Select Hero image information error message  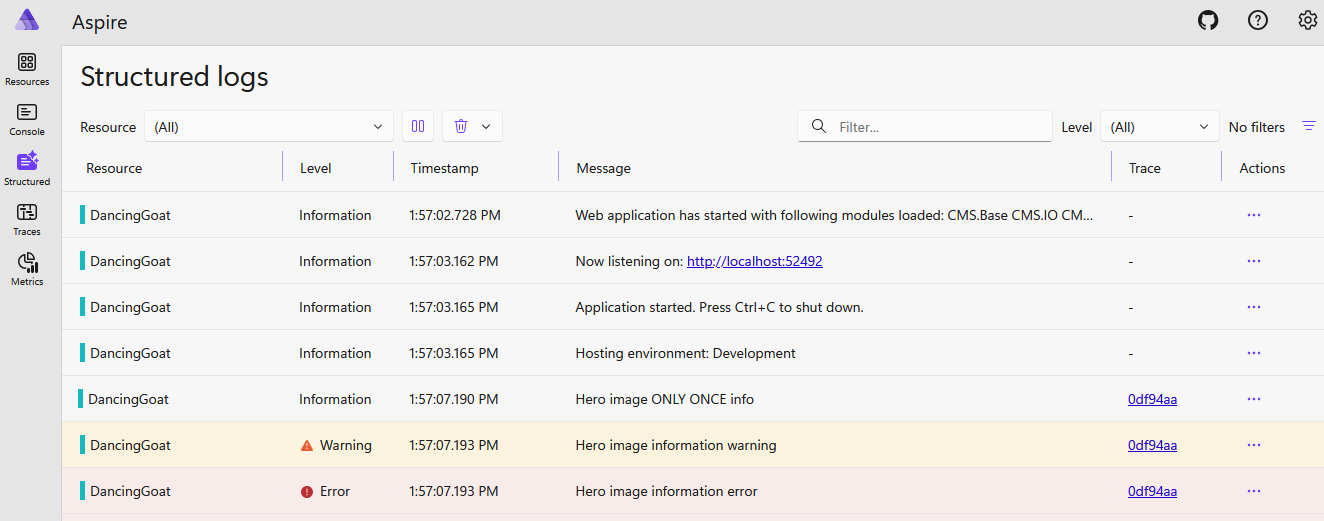click(x=666, y=491)
